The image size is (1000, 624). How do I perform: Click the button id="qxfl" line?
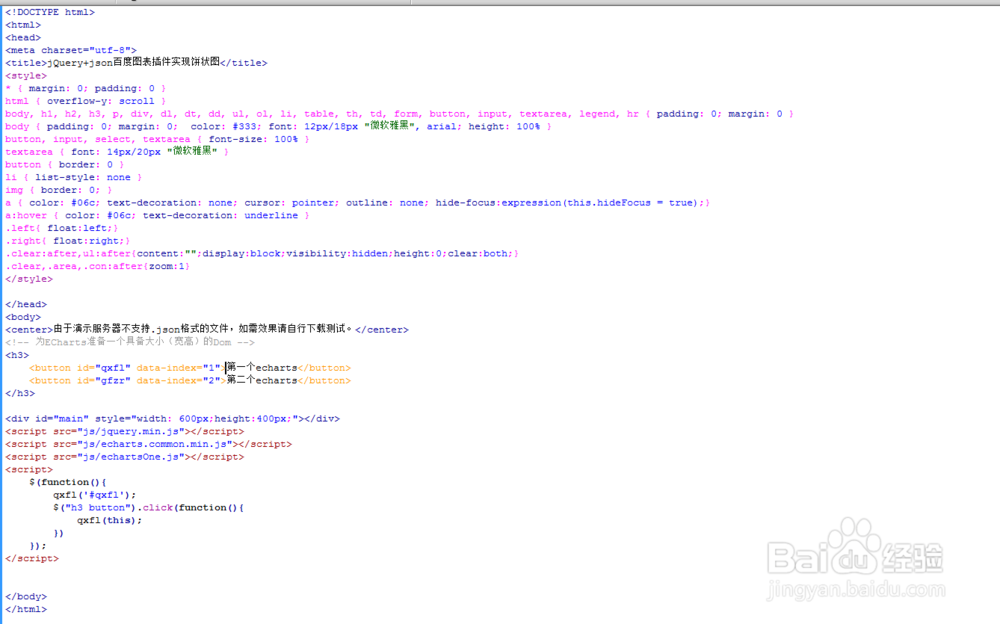190,368
